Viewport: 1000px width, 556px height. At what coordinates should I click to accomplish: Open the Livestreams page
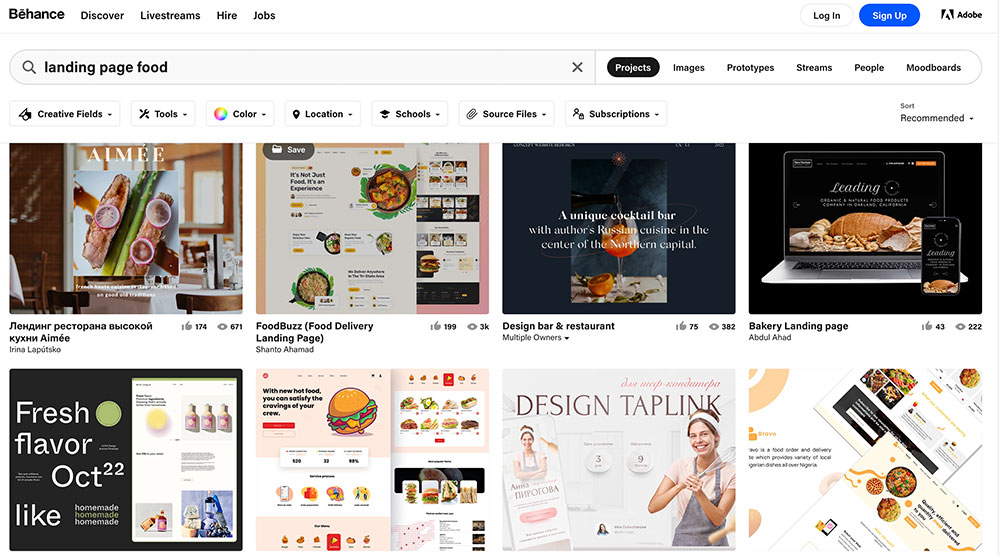(170, 15)
